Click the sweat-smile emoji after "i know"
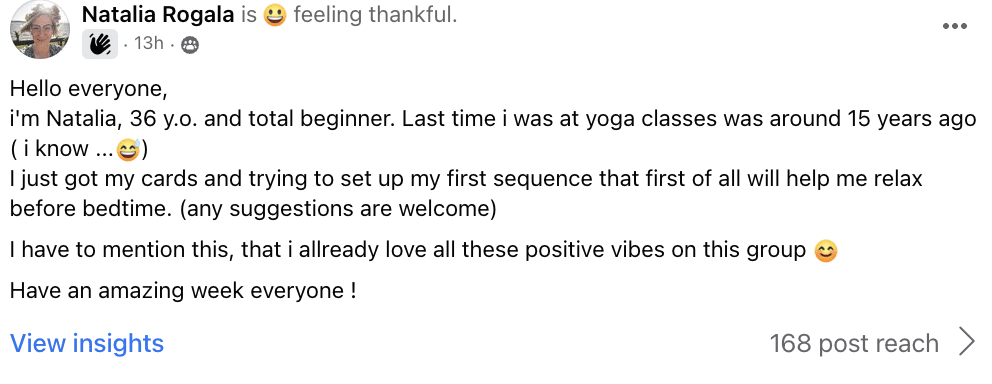Image resolution: width=992 pixels, height=384 pixels. (128, 149)
